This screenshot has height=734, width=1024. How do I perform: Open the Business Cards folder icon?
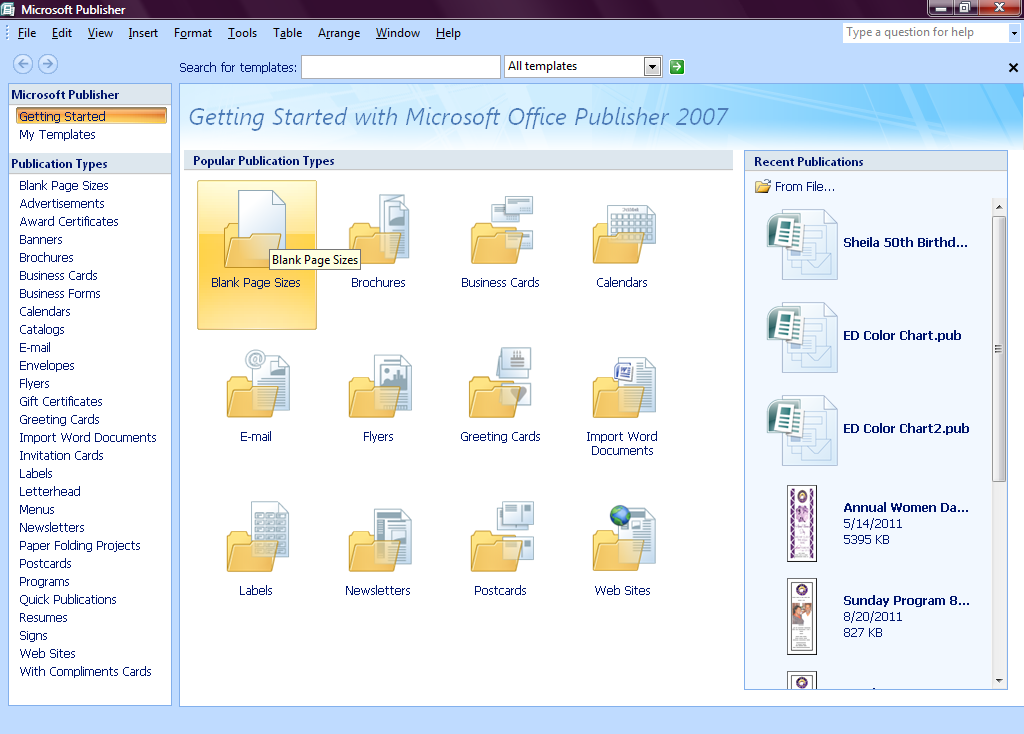click(502, 229)
